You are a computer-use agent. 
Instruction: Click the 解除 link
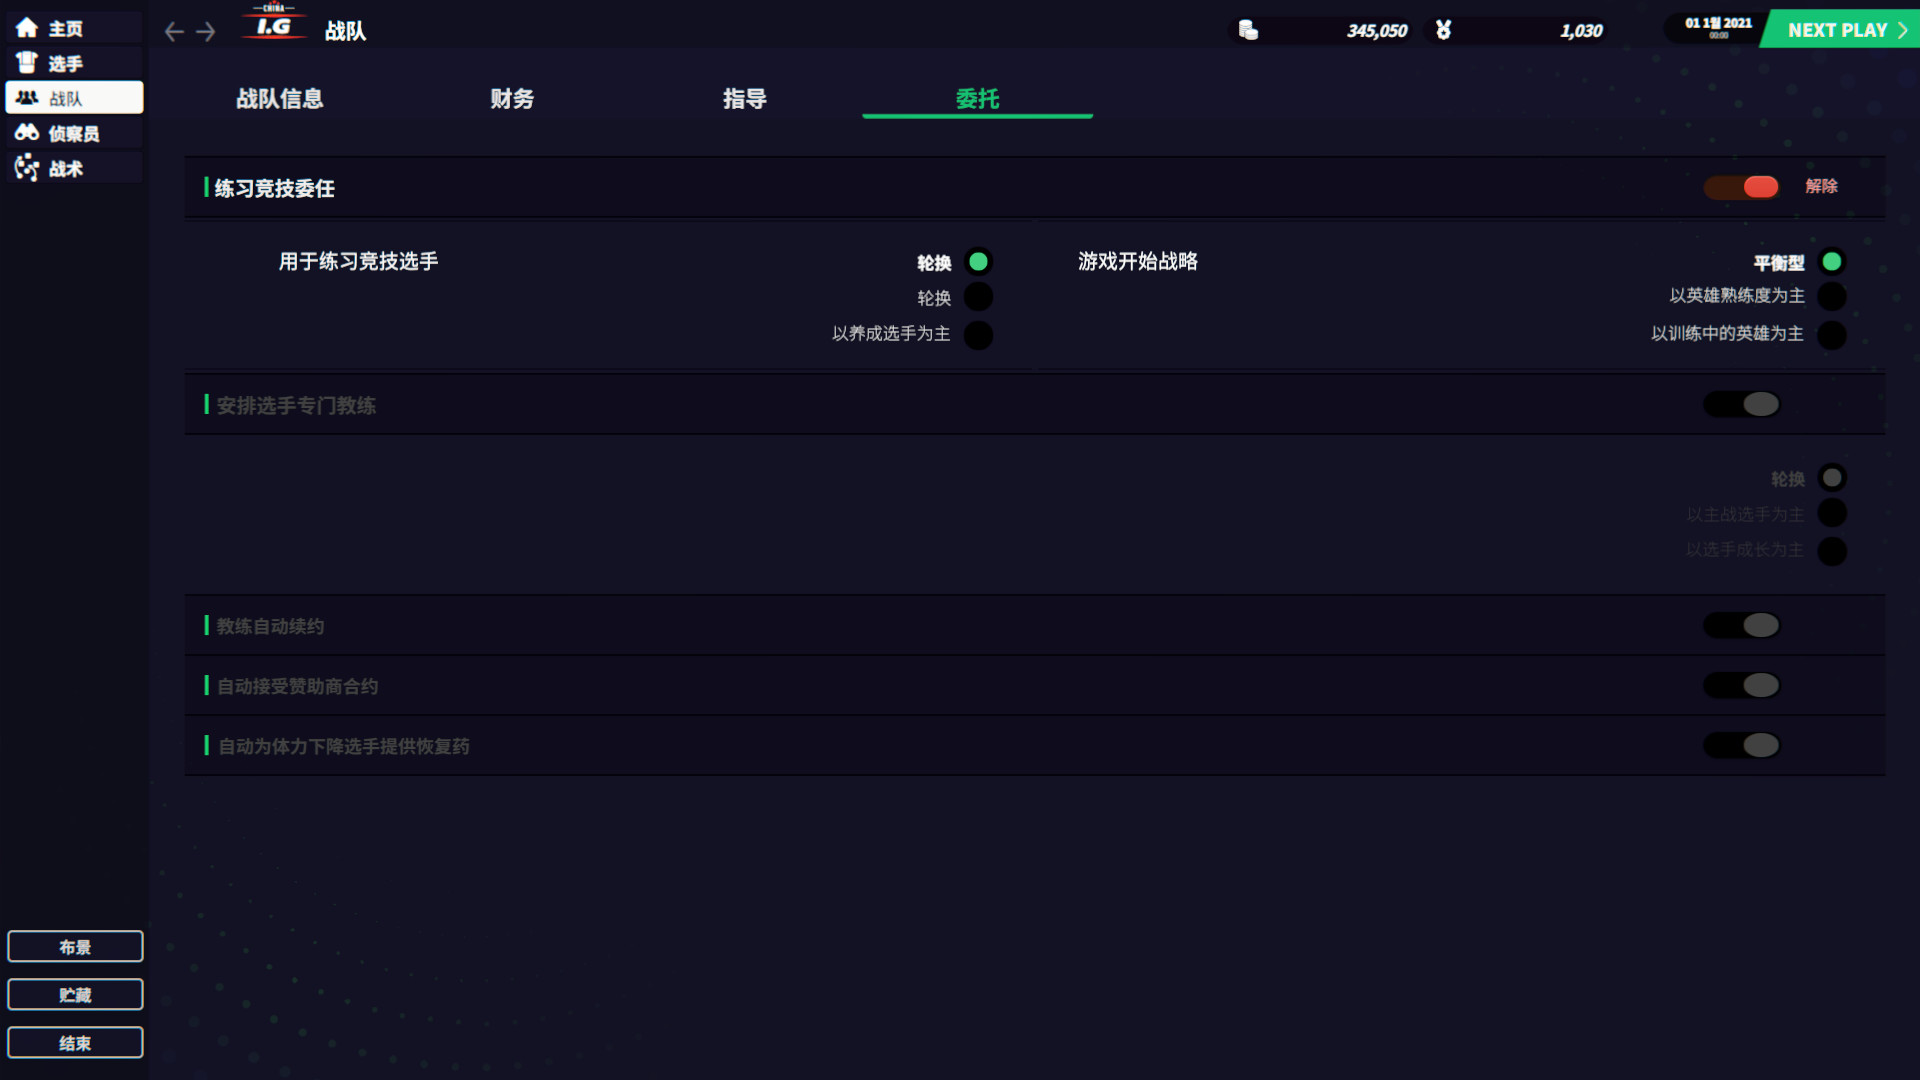[x=1820, y=186]
